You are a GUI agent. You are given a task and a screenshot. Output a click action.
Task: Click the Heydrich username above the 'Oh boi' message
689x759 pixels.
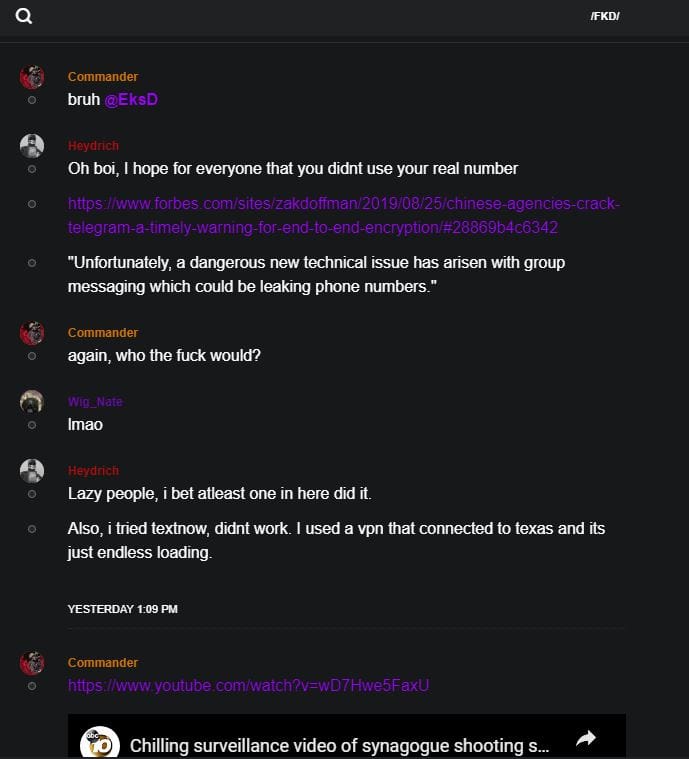pos(93,146)
